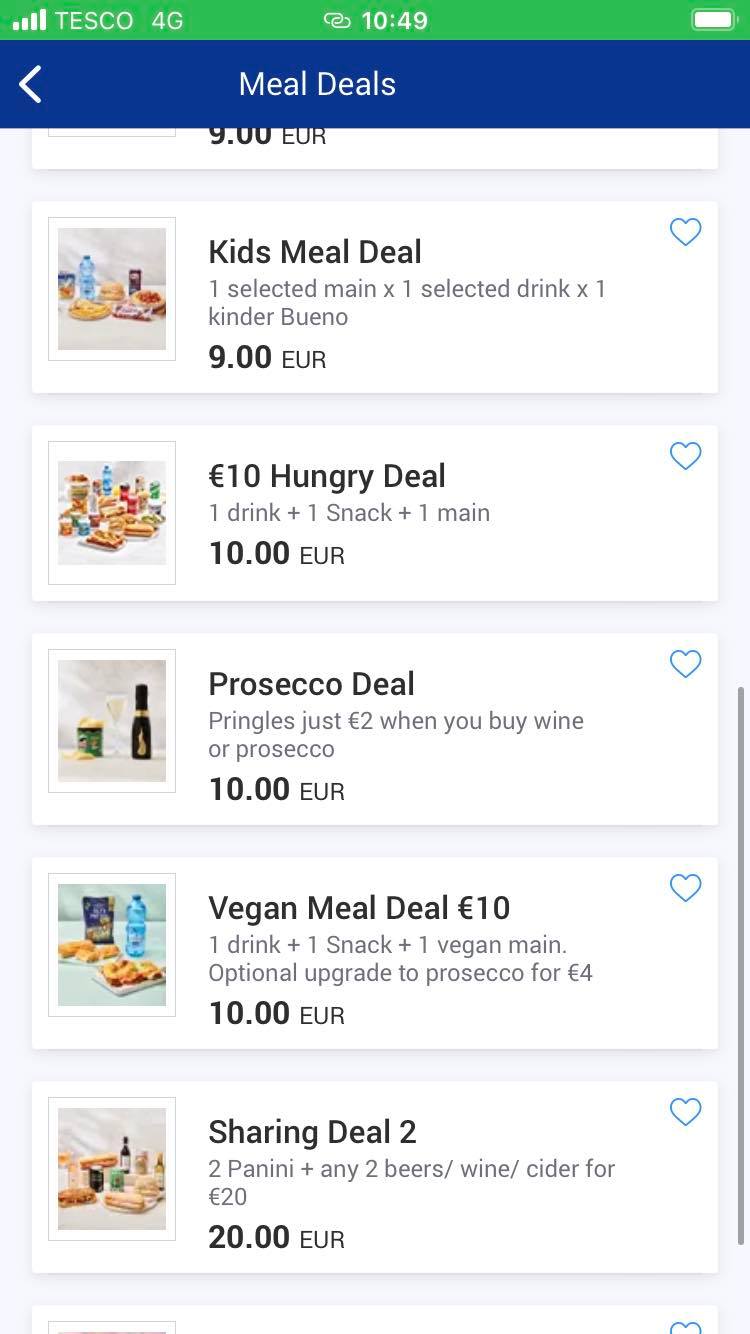Open €10 Hungry Deal thumbnail
750x1334 pixels.
[x=112, y=513]
